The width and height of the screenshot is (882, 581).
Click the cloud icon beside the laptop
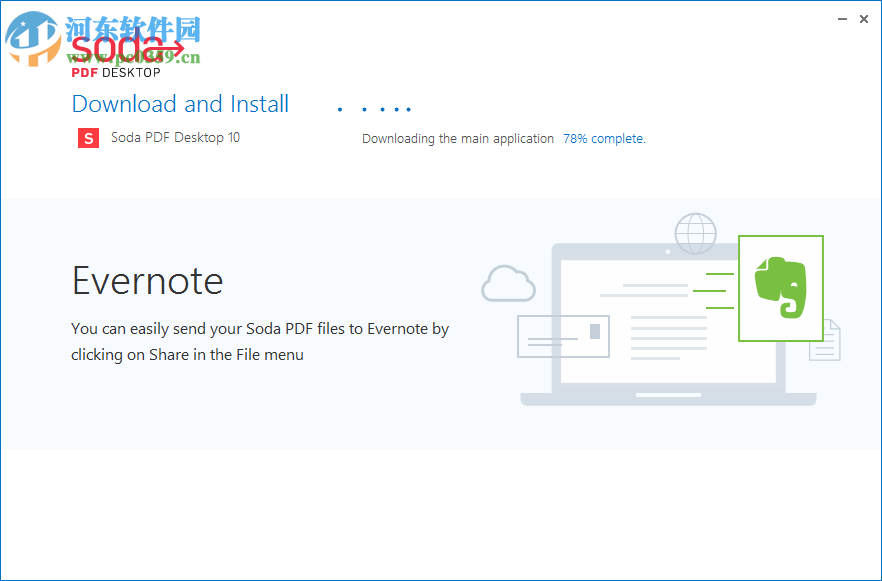(508, 283)
